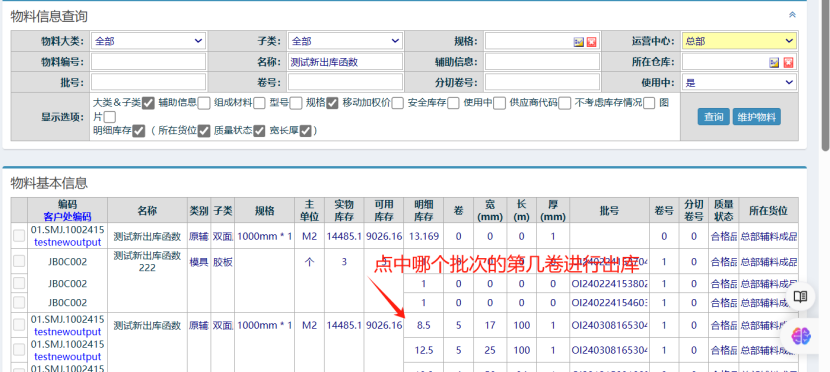Select the first row checkbox in the table
830x372 pixels.
click(19, 237)
